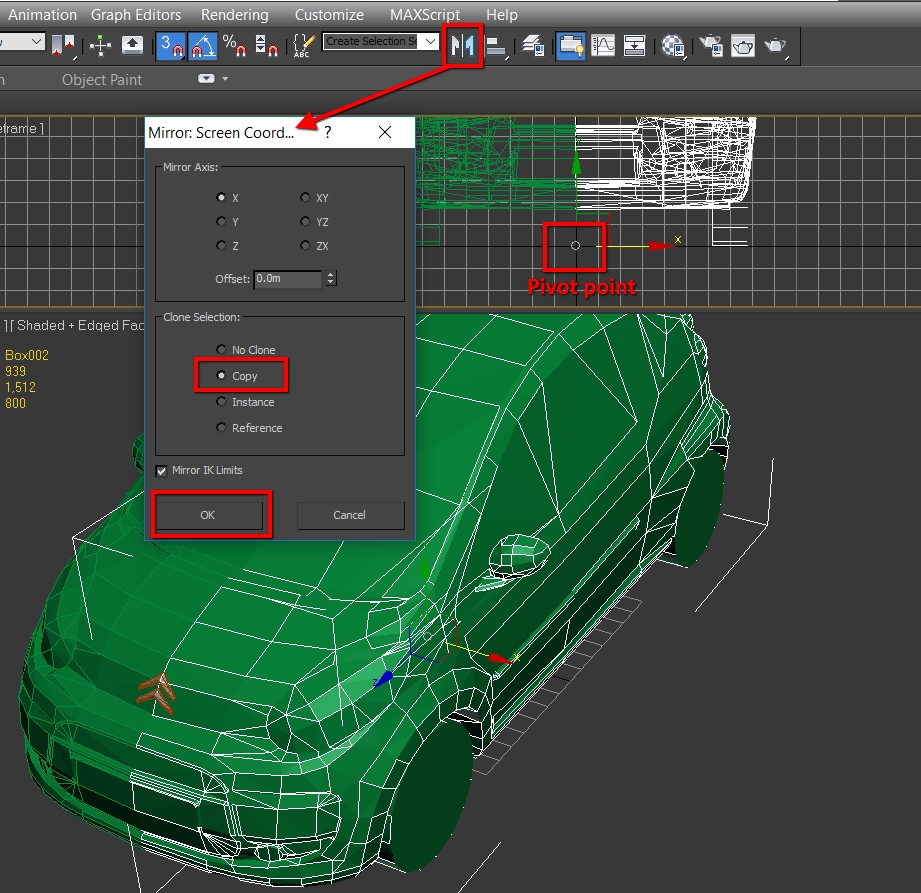Open the Curve Editor from toolbar
The image size is (921, 893).
coord(603,46)
